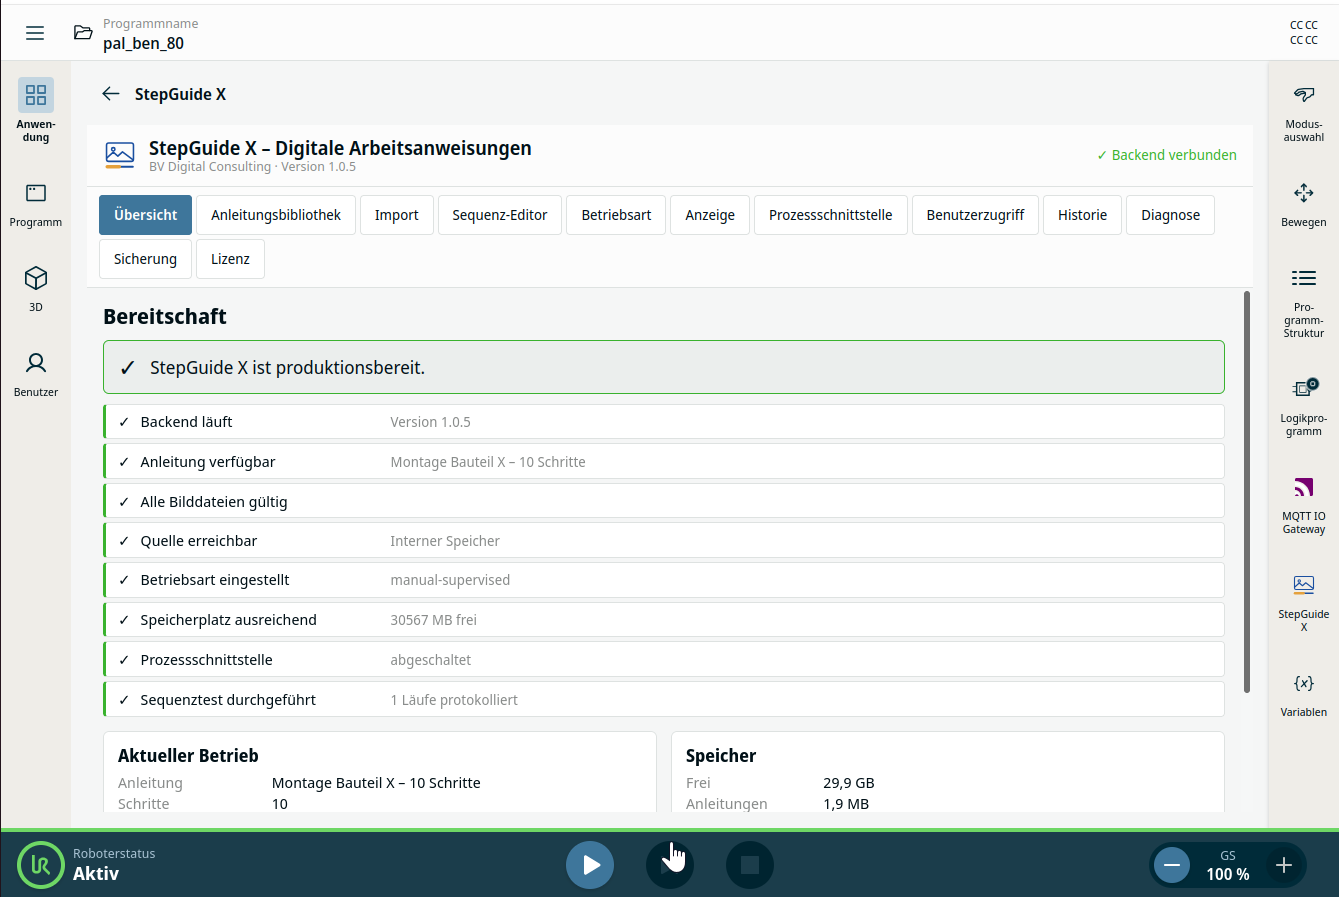The width and height of the screenshot is (1339, 897).
Task: Open the Logikprogramm panel
Action: [1303, 407]
